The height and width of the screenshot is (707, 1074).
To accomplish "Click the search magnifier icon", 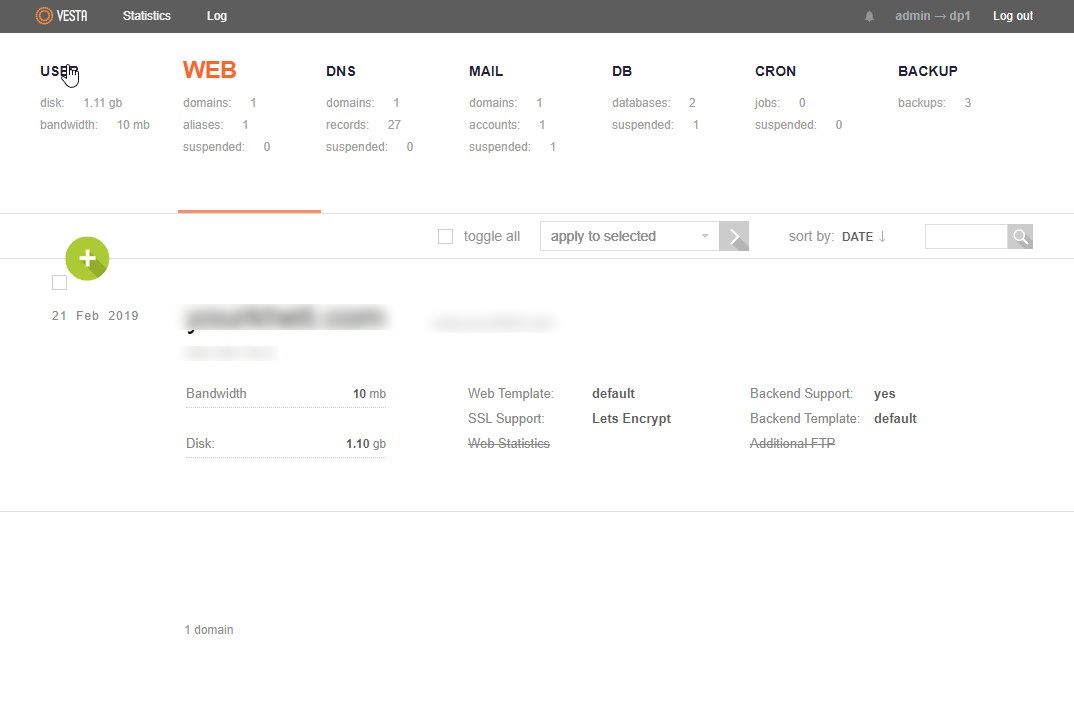I will (1019, 236).
